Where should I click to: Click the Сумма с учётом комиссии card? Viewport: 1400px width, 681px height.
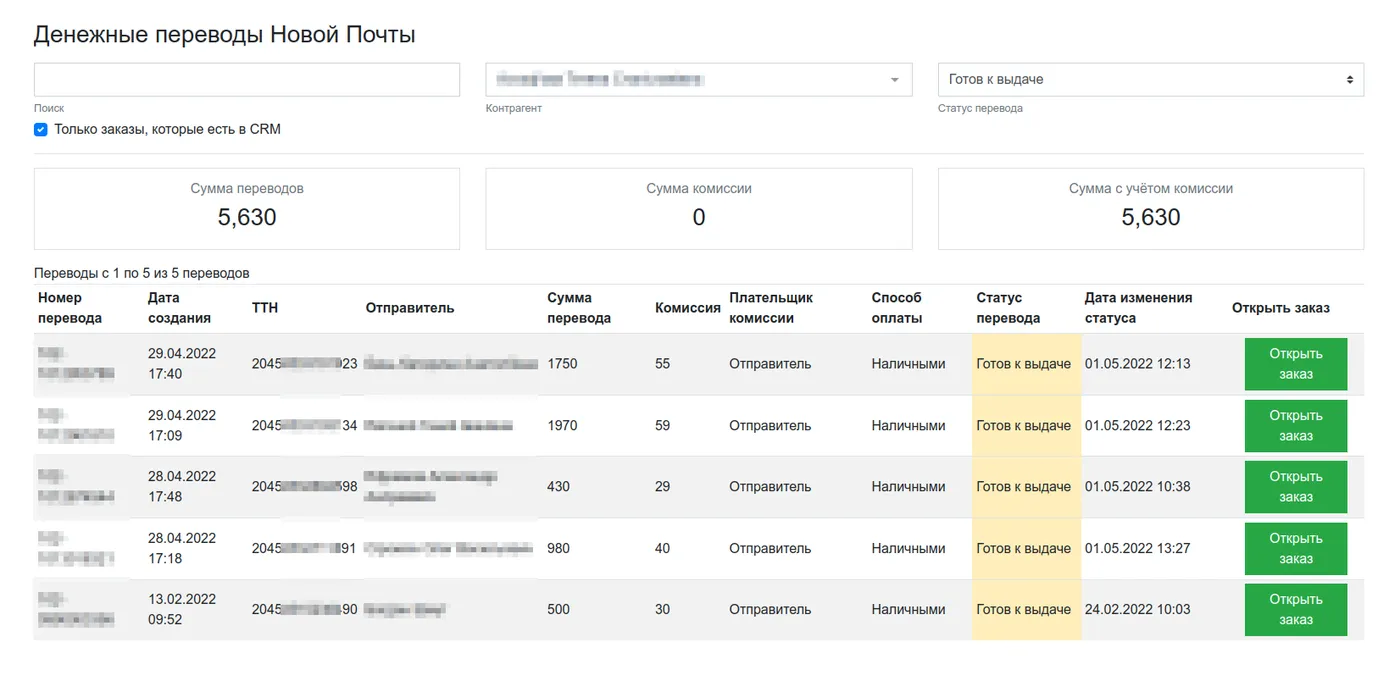(x=1151, y=208)
